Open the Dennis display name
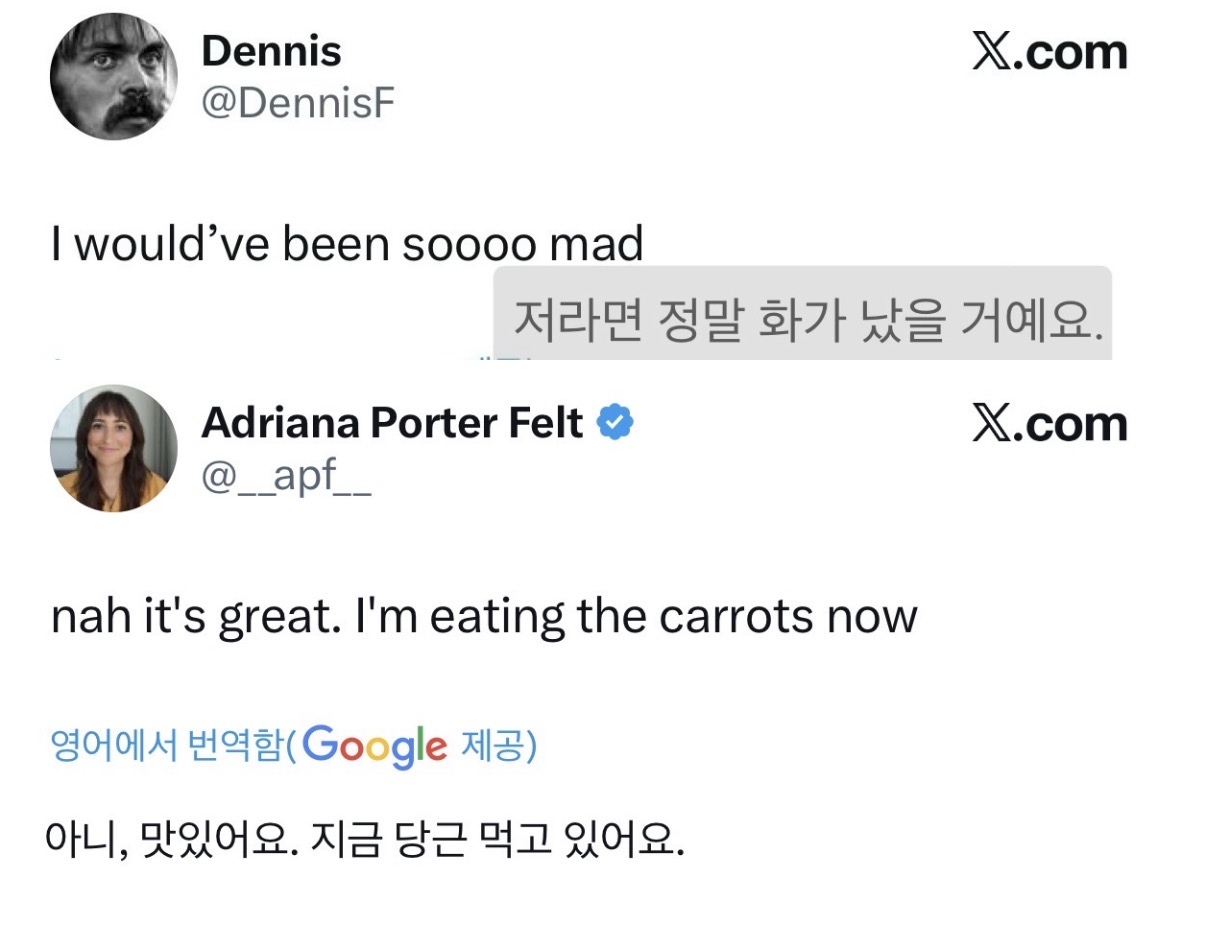The image size is (1206, 945). 271,52
